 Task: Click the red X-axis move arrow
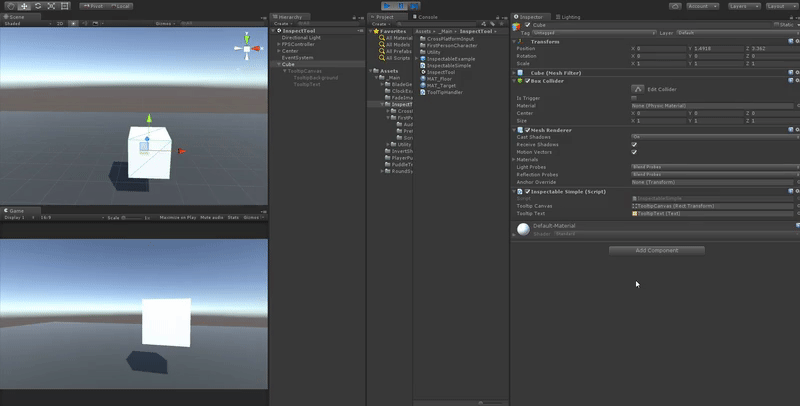181,151
